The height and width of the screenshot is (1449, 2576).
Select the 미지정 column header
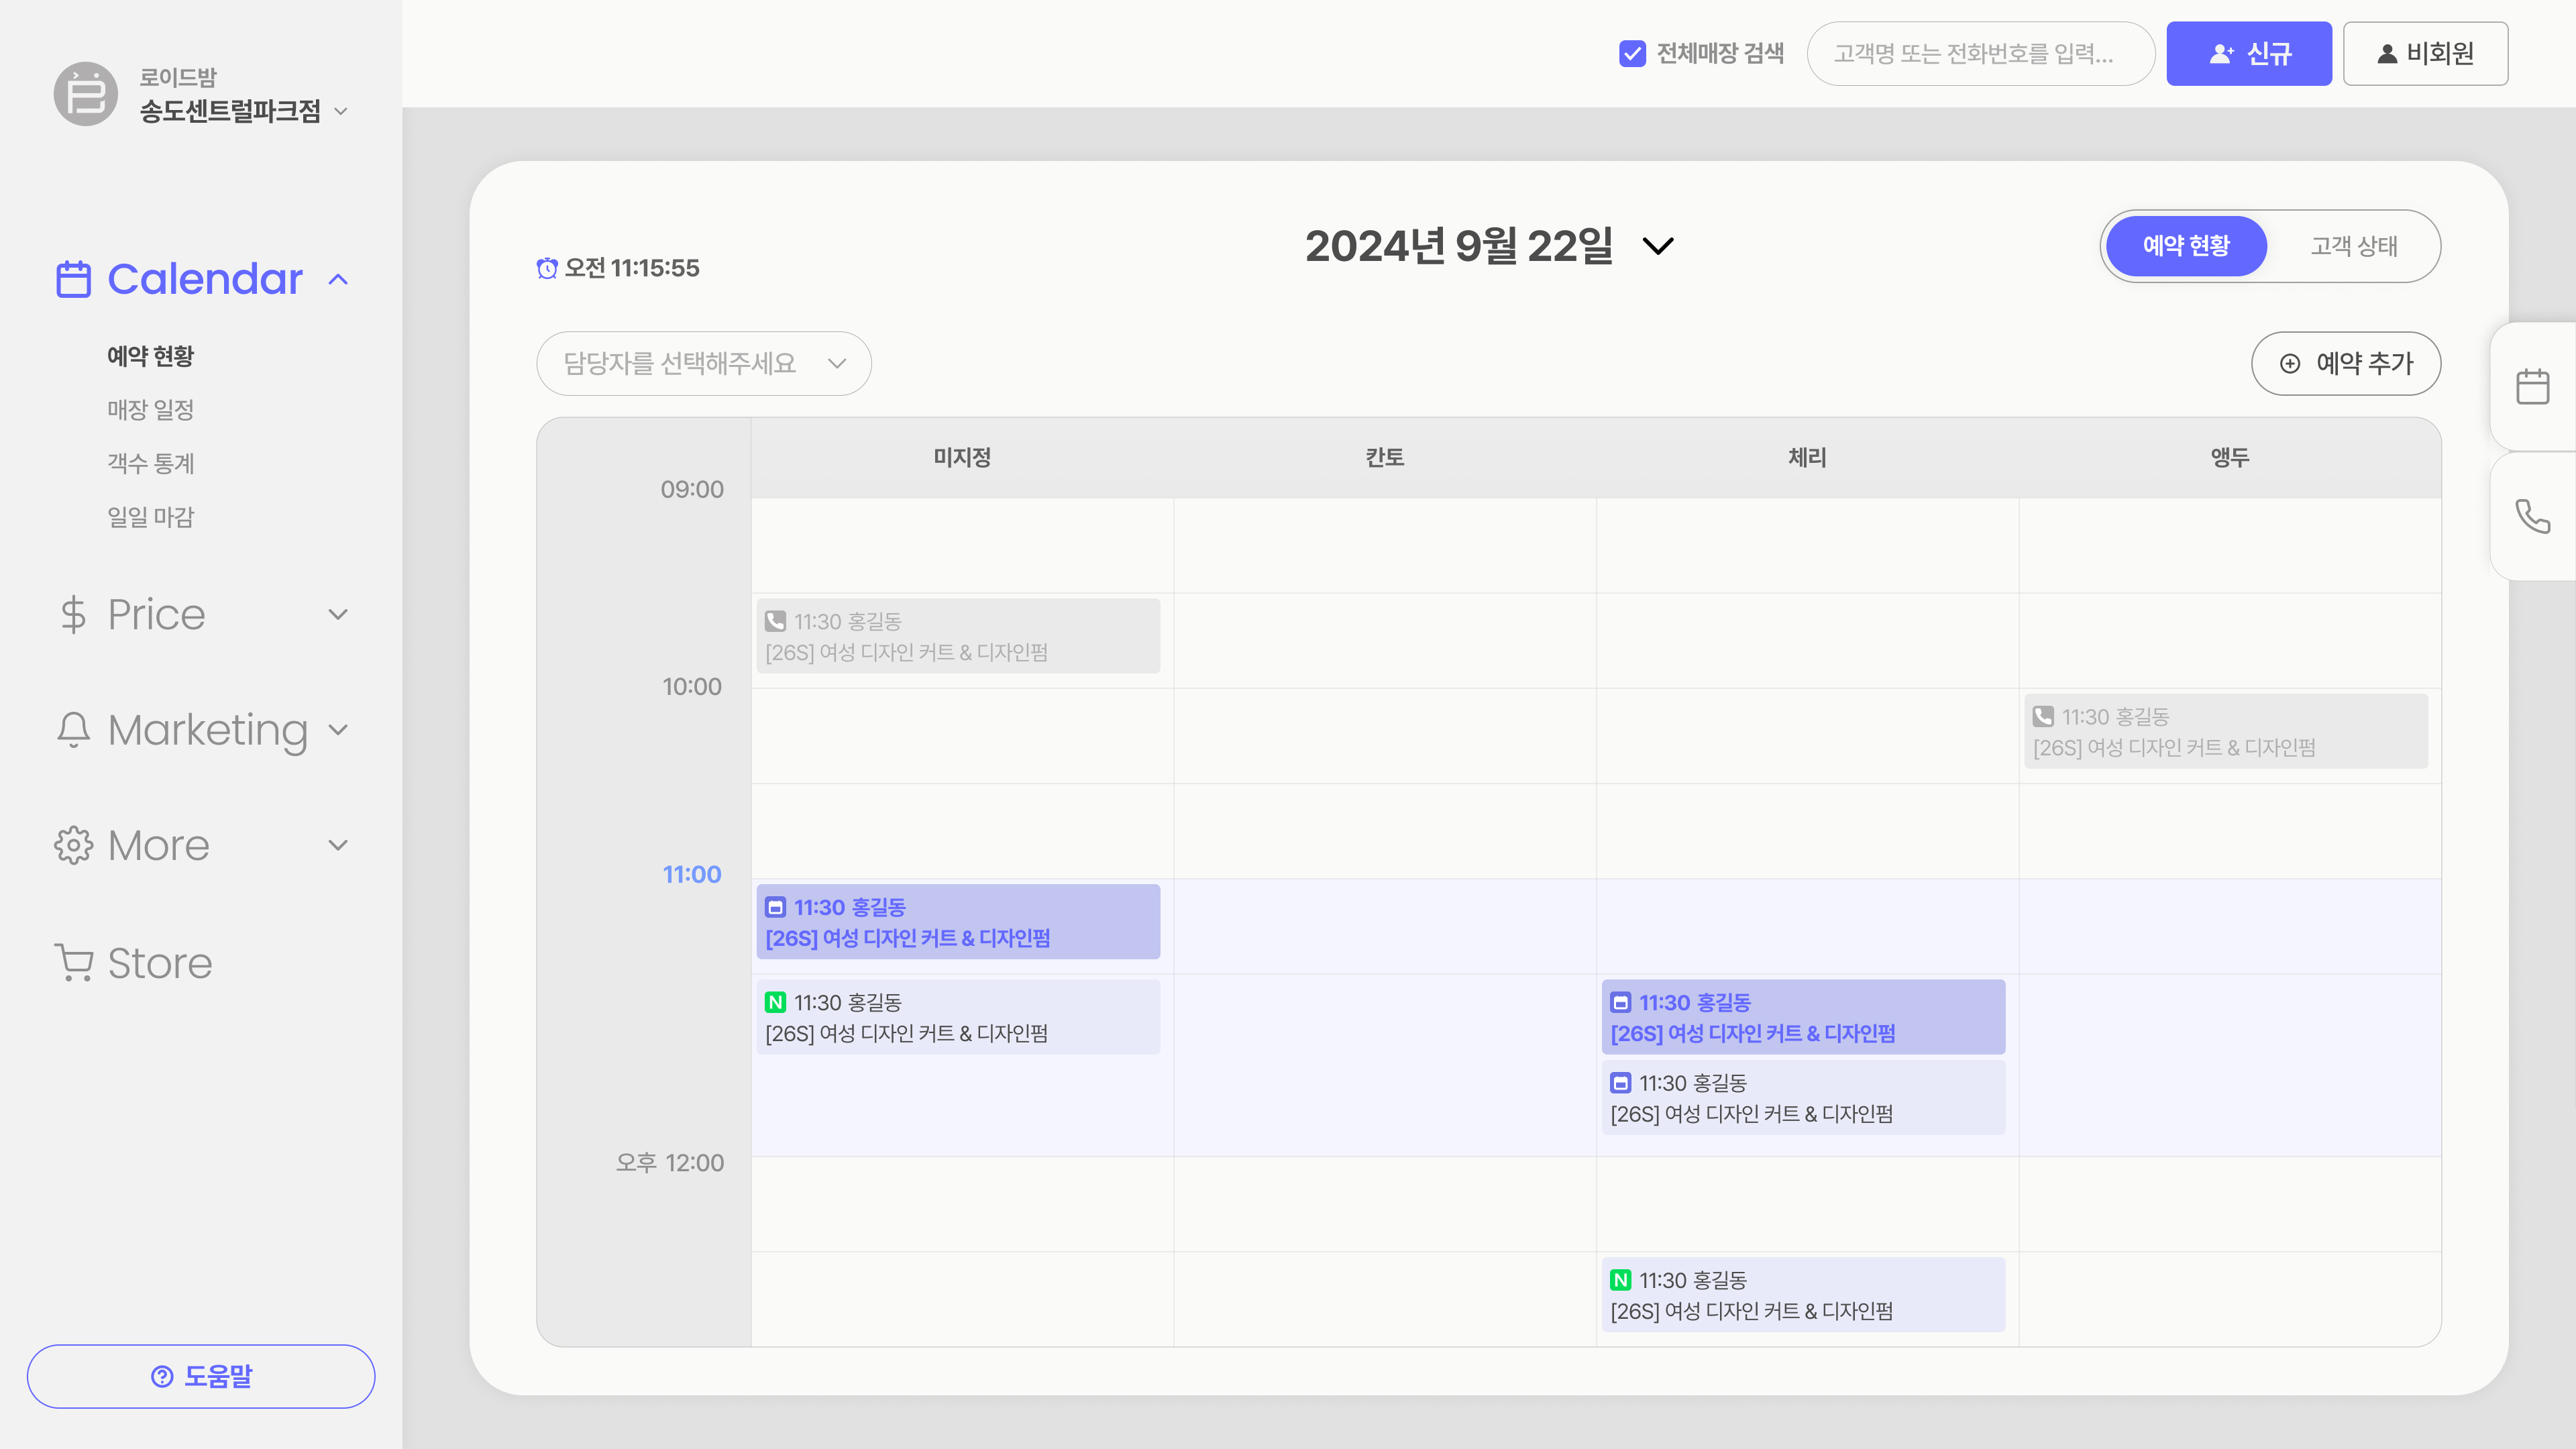(962, 457)
